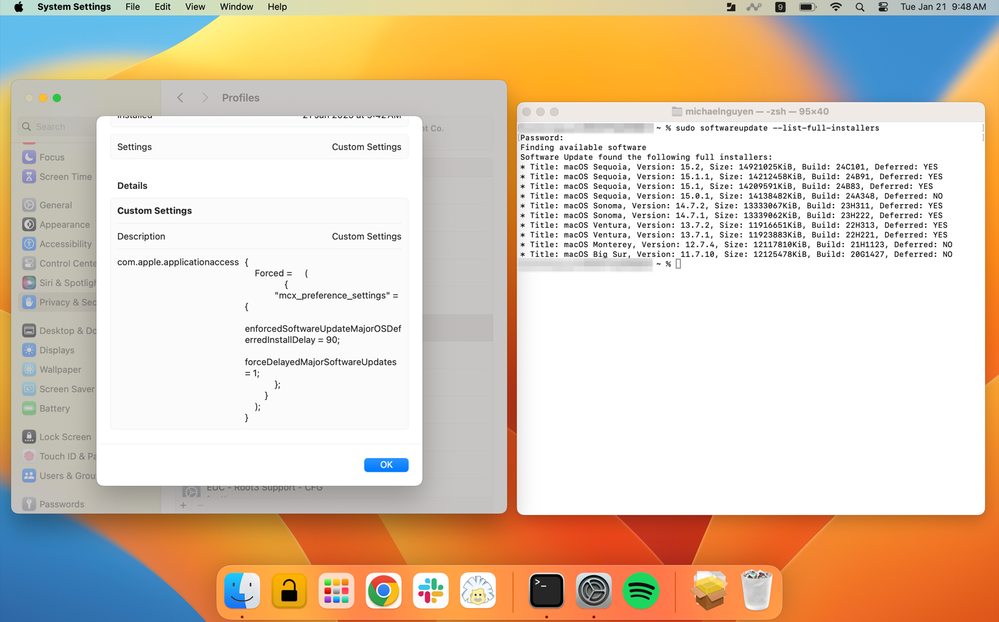Viewport: 999px width, 622px height.
Task: Open Spotify from the Dock
Action: point(641,591)
